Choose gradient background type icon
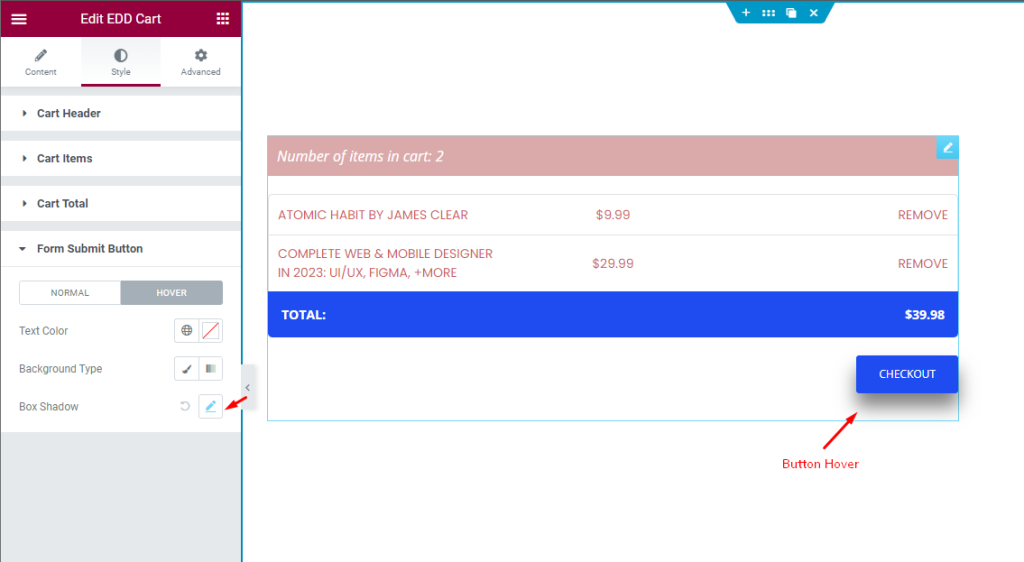The height and width of the screenshot is (562, 1024). 210,369
